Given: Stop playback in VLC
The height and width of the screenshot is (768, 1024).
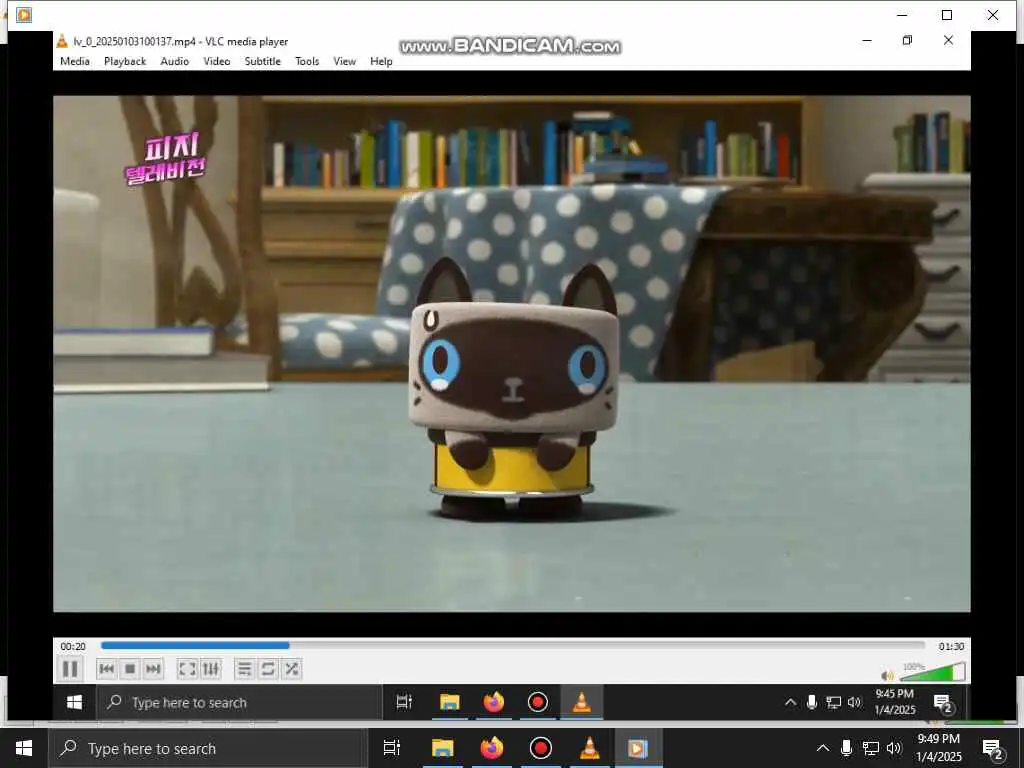Looking at the screenshot, I should [x=129, y=669].
